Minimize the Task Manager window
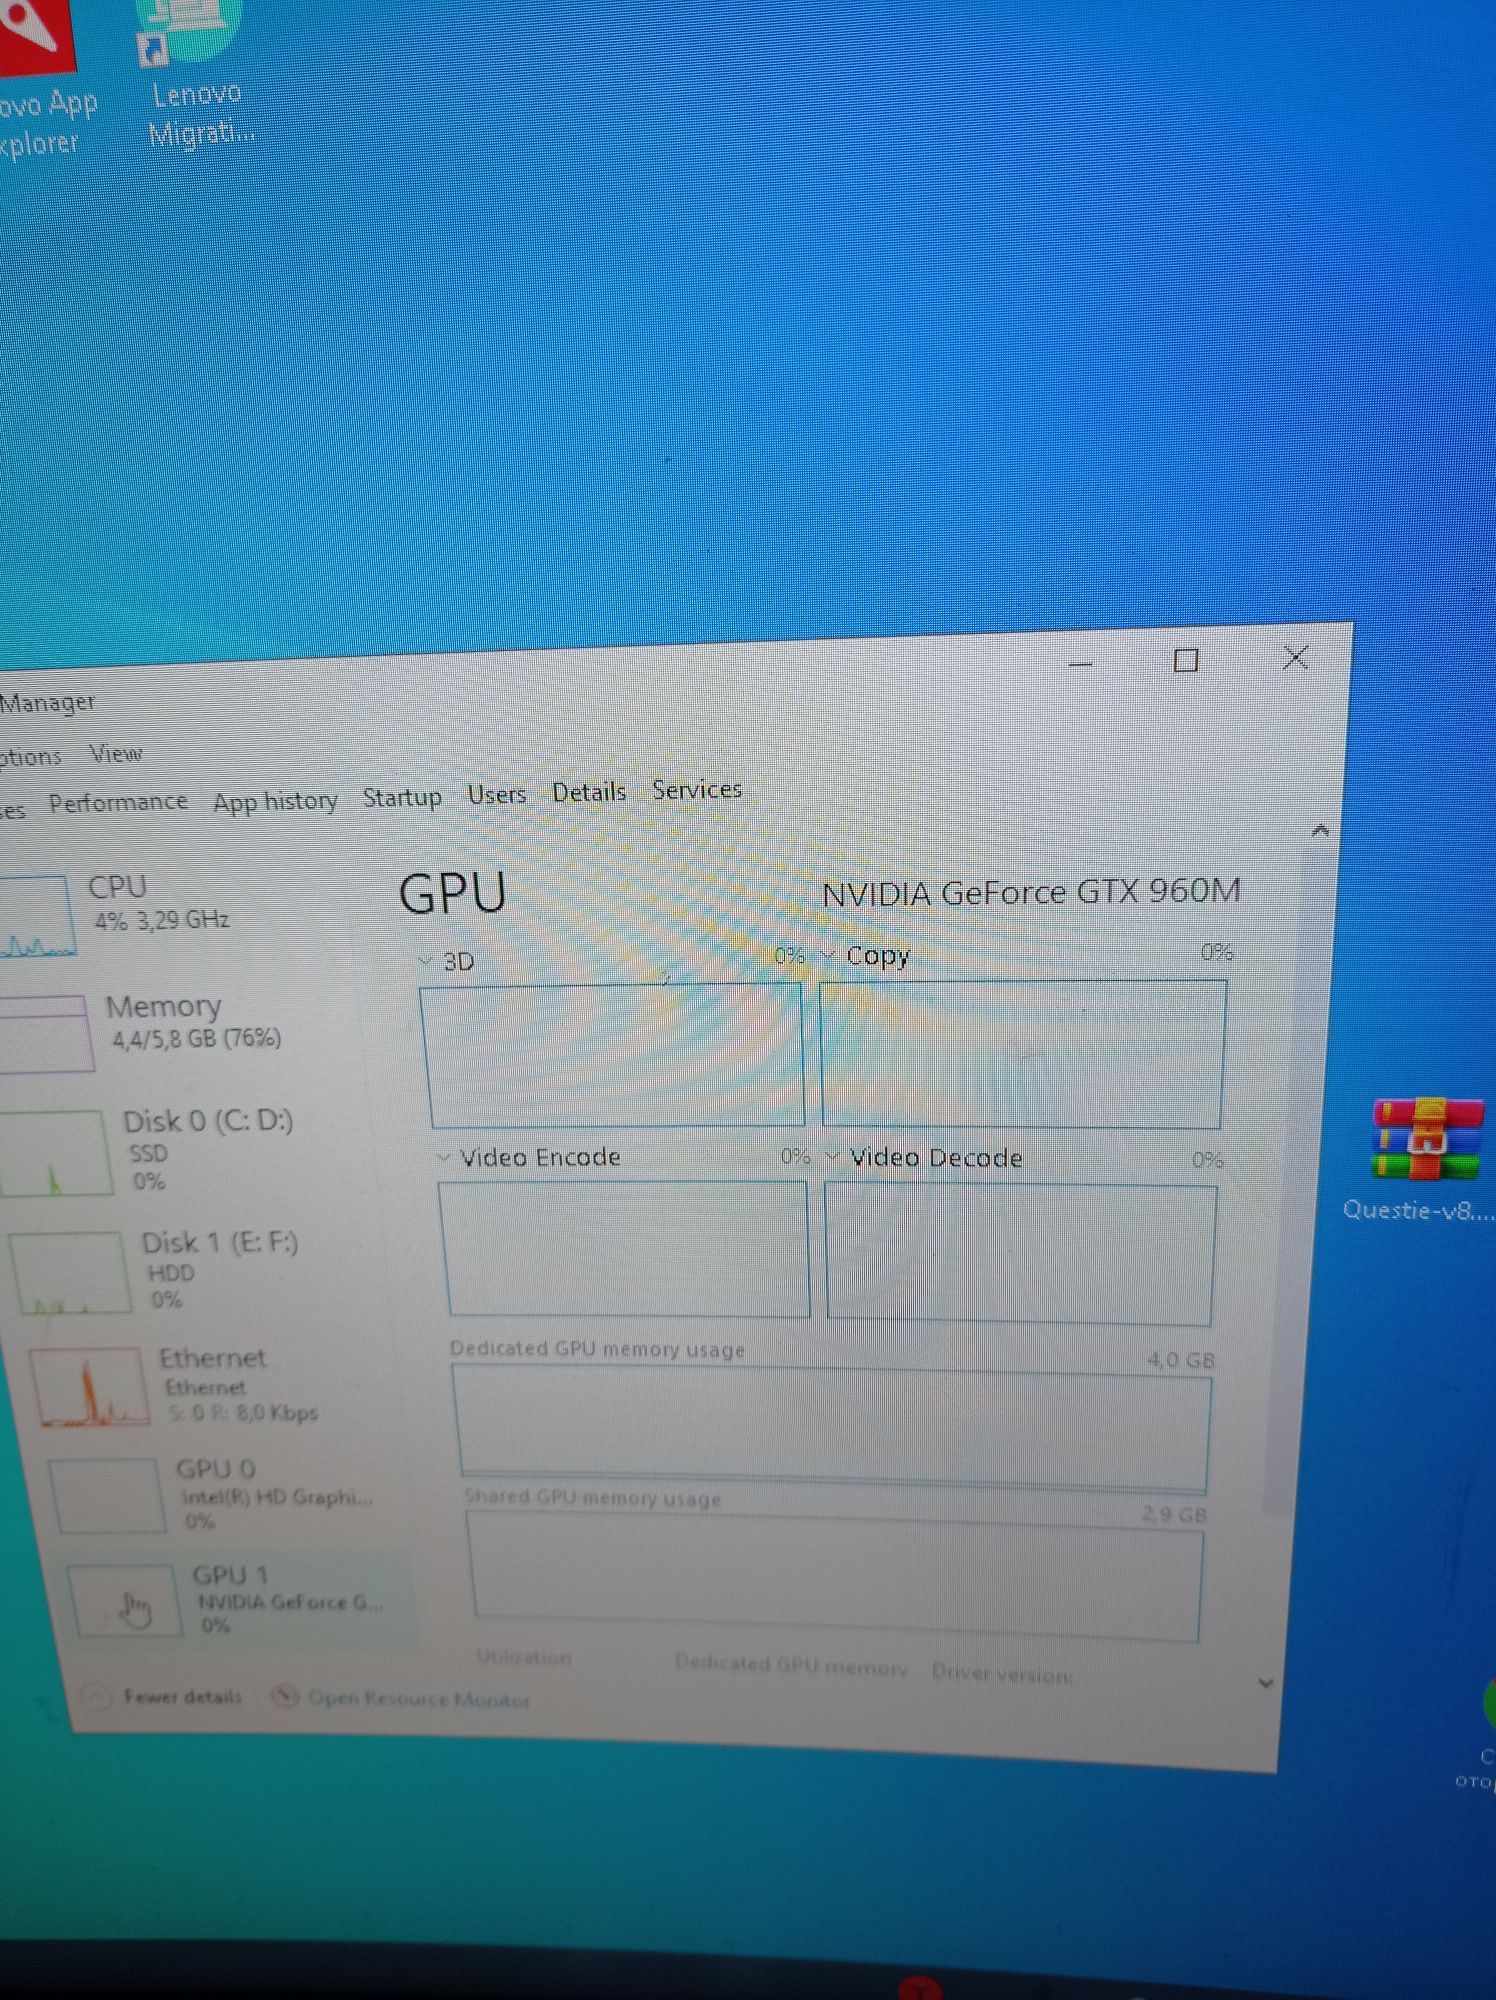The image size is (1496, 2000). pos(1081,663)
